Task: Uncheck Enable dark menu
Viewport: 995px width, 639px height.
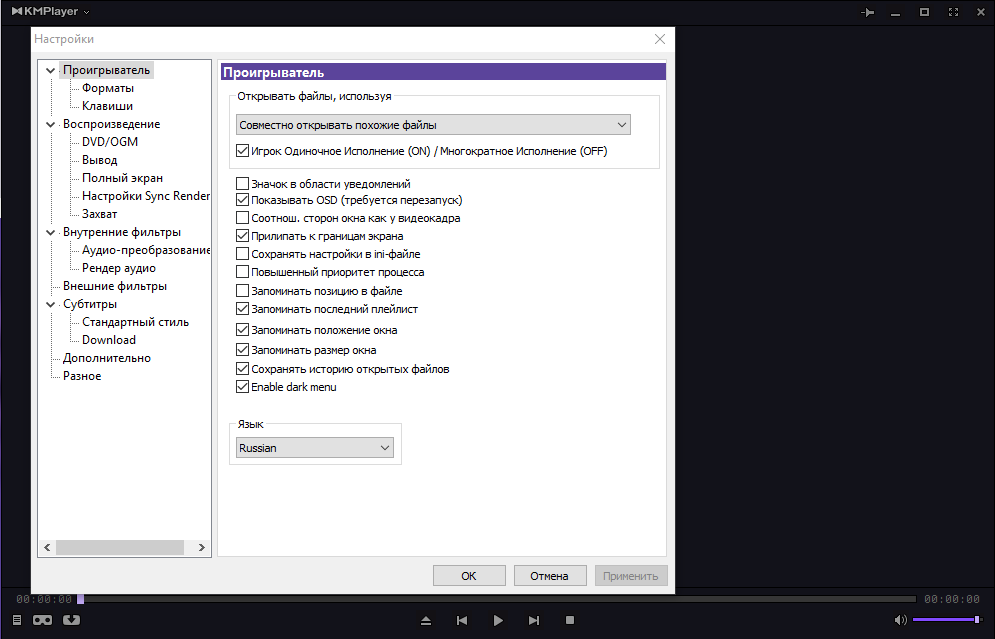Action: click(x=242, y=387)
